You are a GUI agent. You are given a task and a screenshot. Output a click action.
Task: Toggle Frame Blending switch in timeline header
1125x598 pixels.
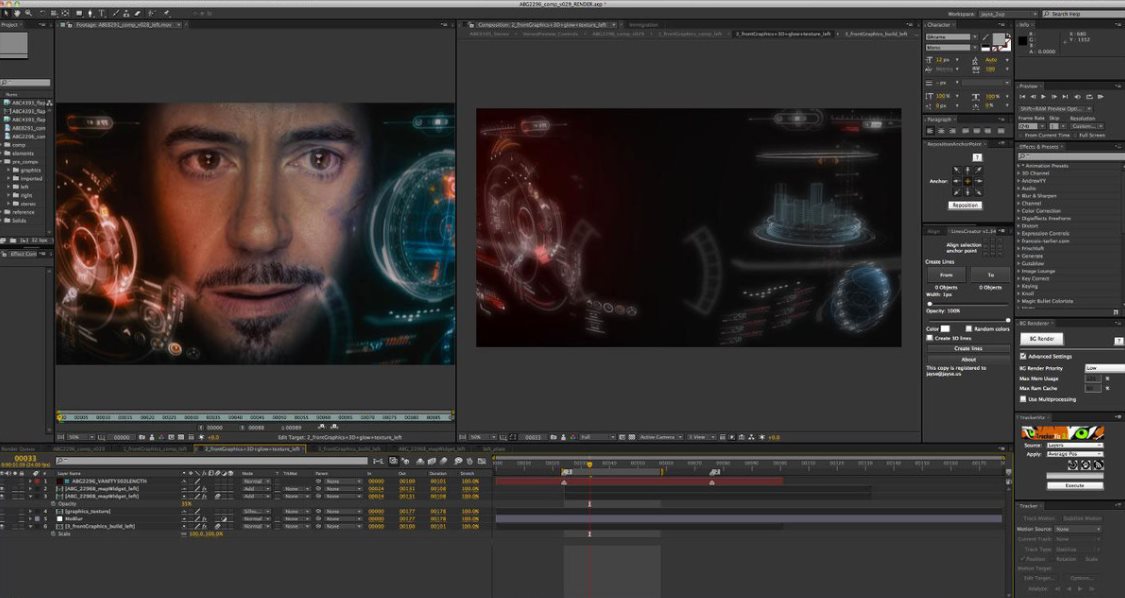pyautogui.click(x=432, y=462)
